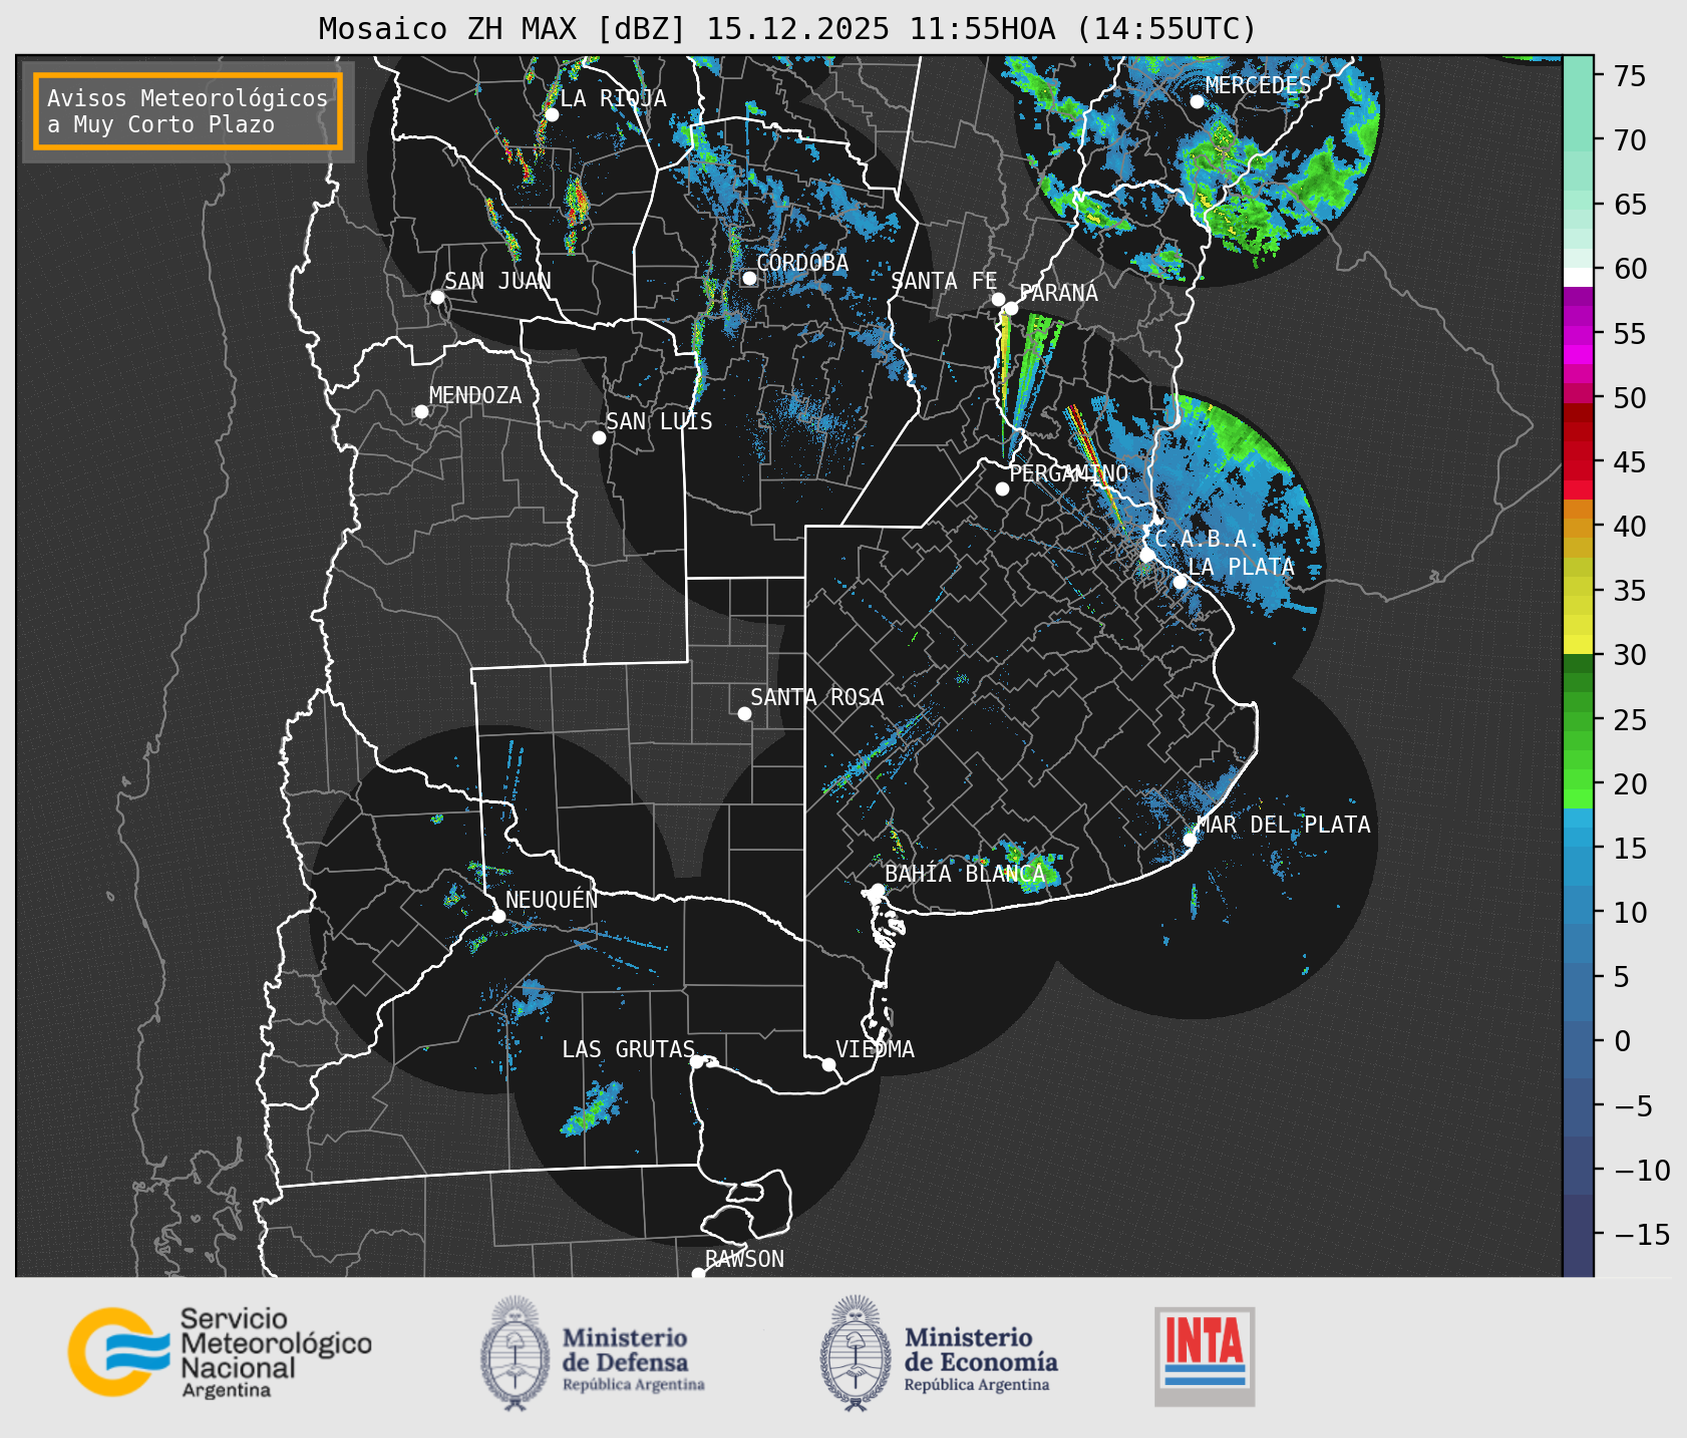Click the red INTA logo

(1204, 1355)
